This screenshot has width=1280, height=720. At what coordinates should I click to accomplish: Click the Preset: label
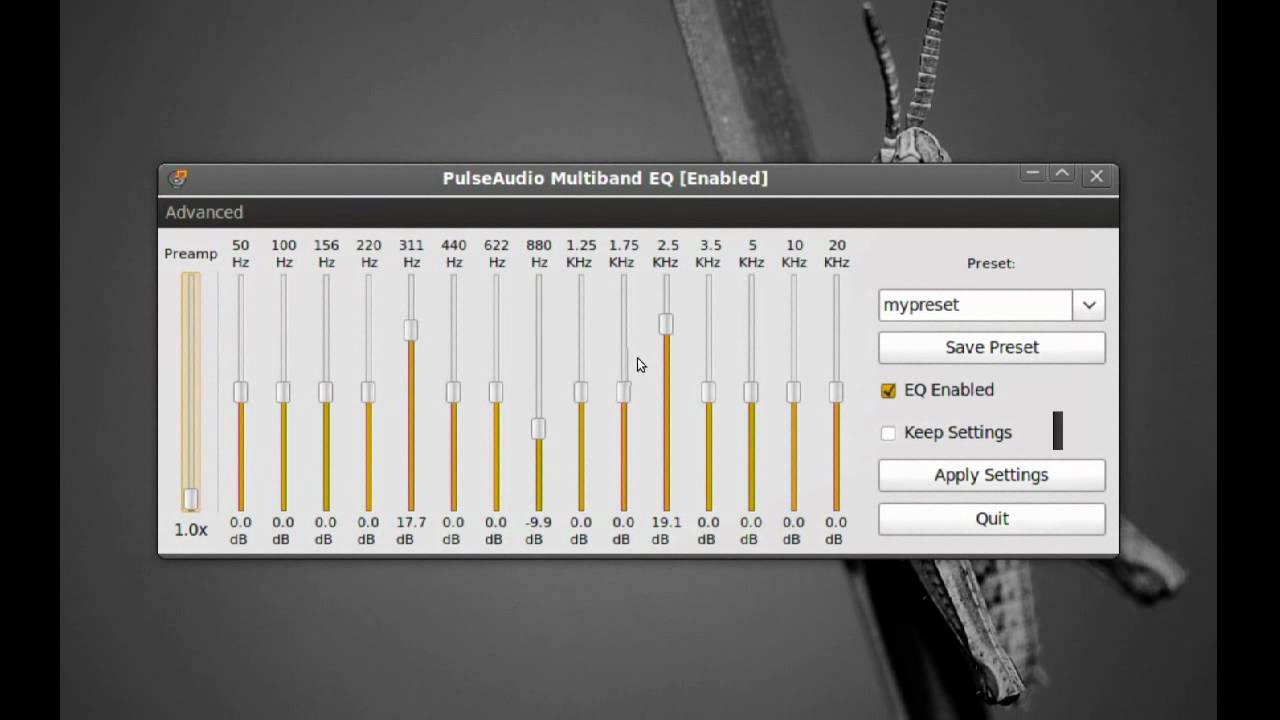(x=991, y=263)
